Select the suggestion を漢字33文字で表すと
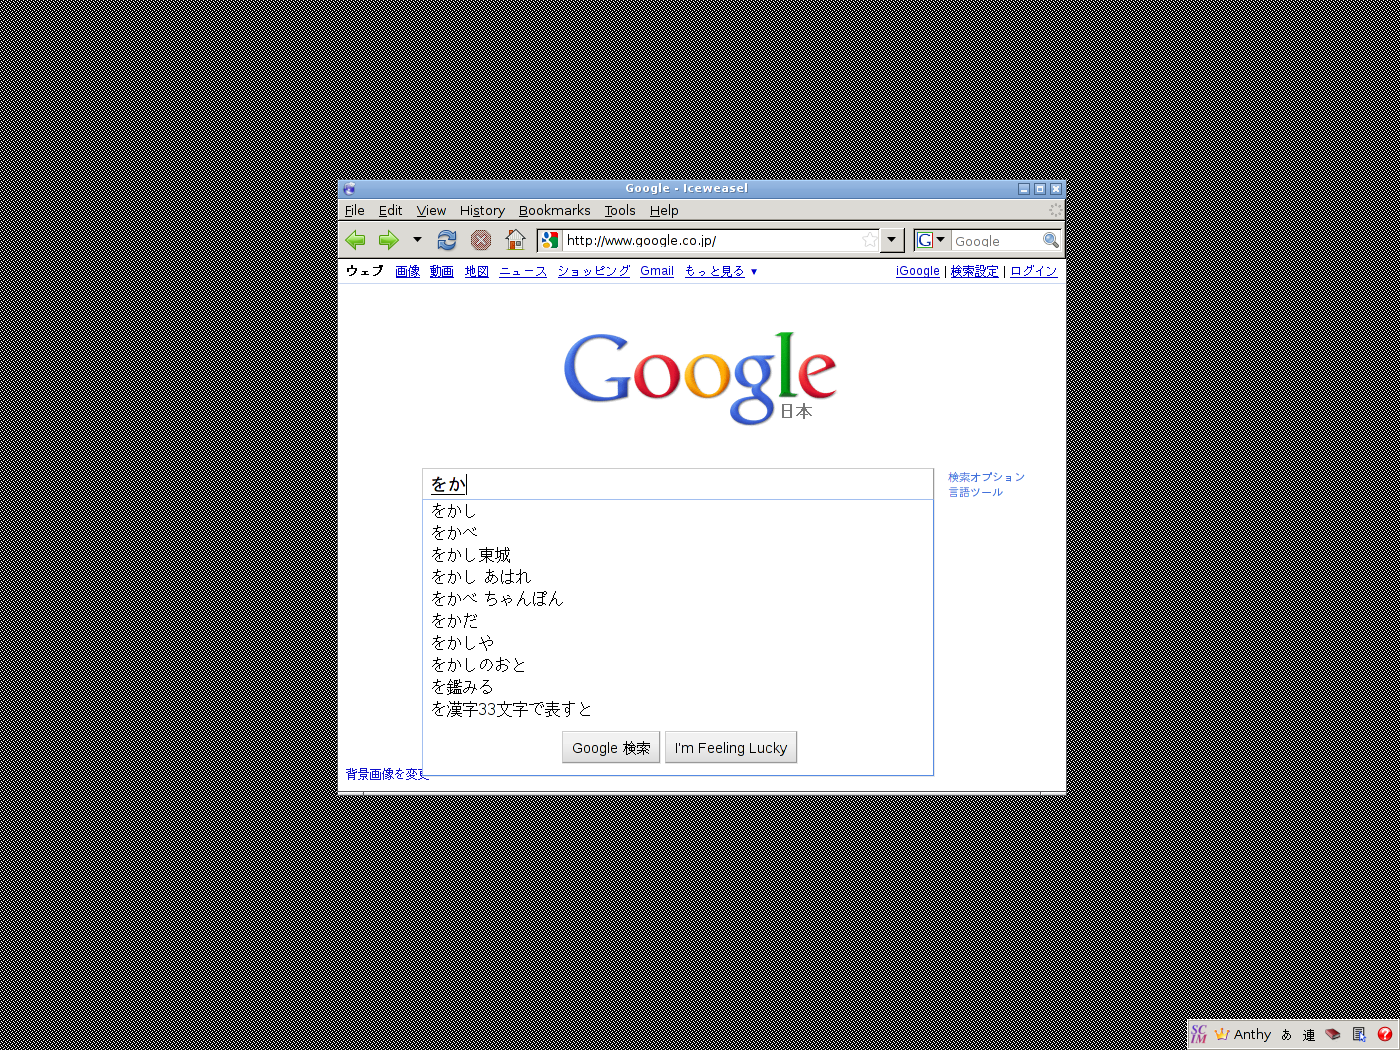Viewport: 1400px width, 1050px height. (678, 709)
